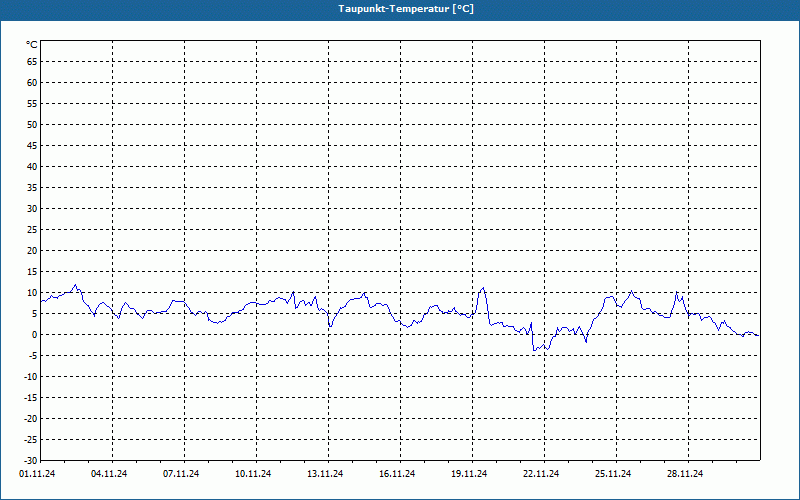The image size is (800, 500).
Task: Click the date label '28.11.24'
Action: tap(685, 474)
